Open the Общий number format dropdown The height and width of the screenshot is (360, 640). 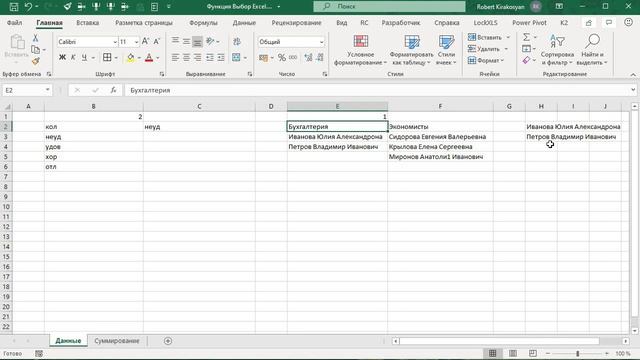(x=321, y=42)
